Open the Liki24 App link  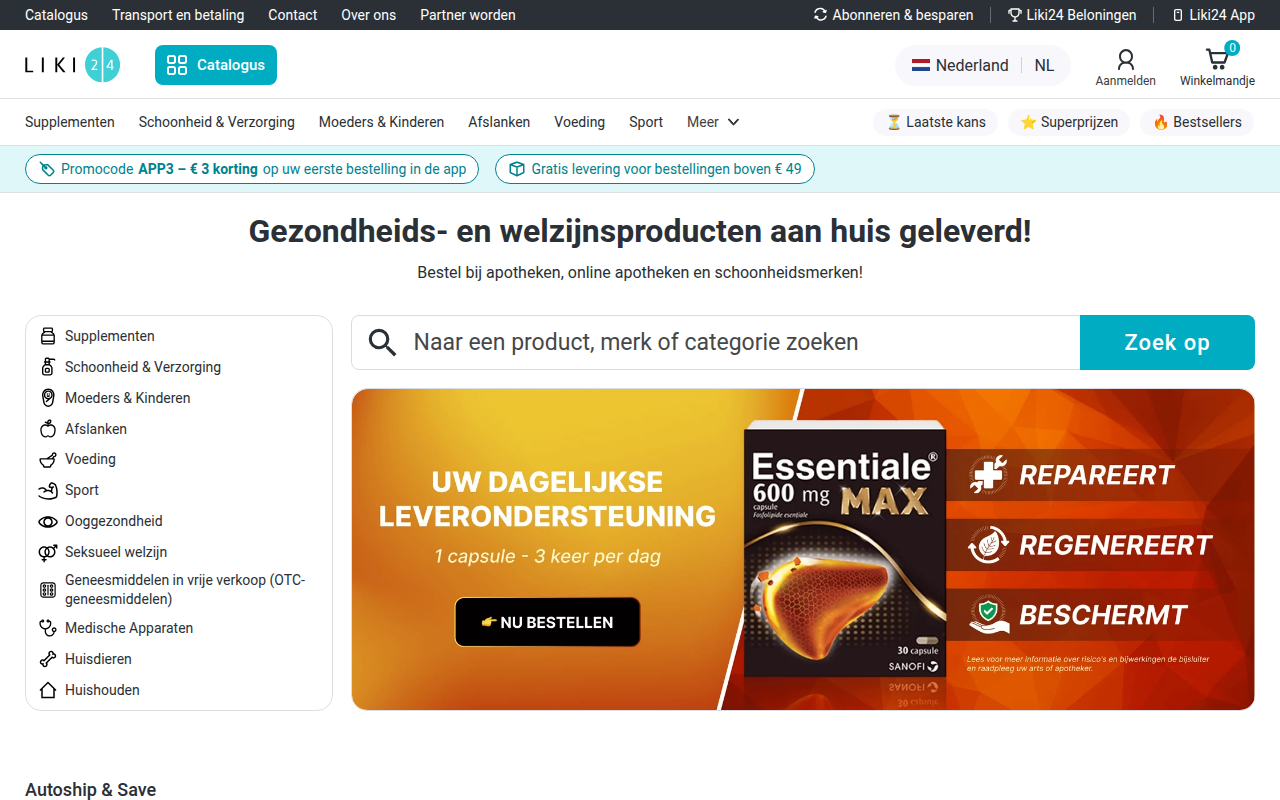coord(1213,15)
